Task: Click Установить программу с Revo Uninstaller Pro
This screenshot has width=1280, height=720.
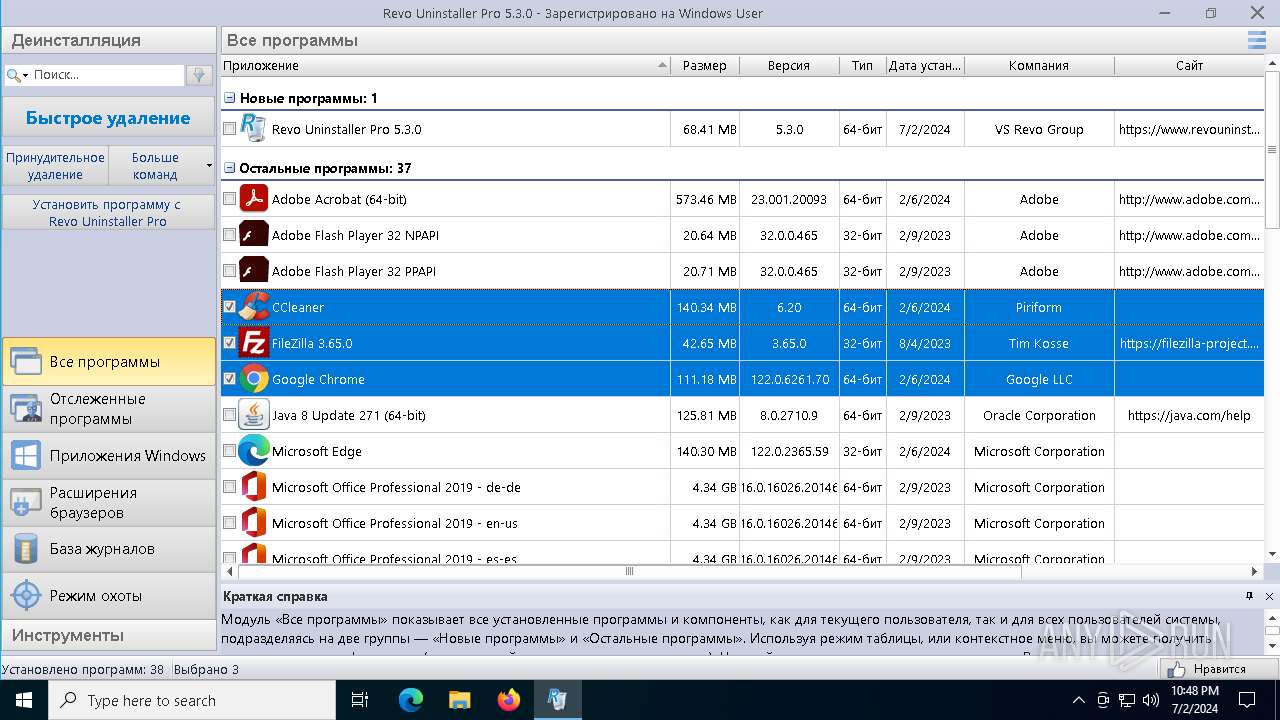Action: (108, 213)
